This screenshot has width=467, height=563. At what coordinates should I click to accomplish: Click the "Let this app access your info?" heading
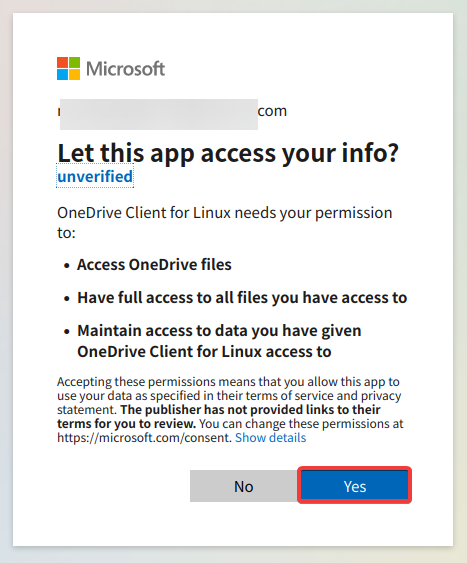click(228, 153)
